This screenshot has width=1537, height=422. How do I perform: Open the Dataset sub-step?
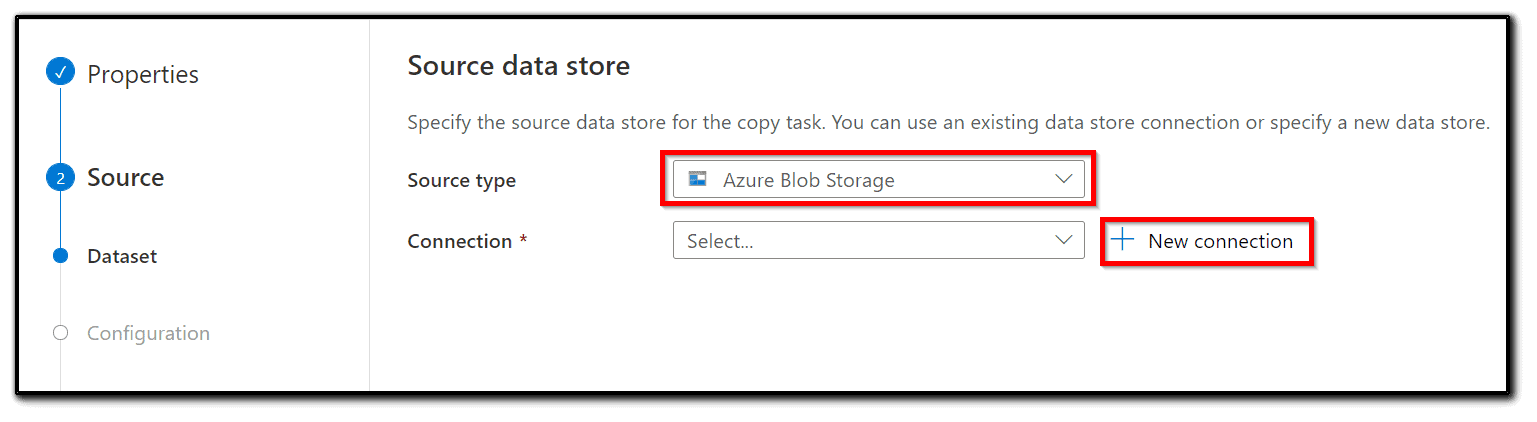[122, 256]
